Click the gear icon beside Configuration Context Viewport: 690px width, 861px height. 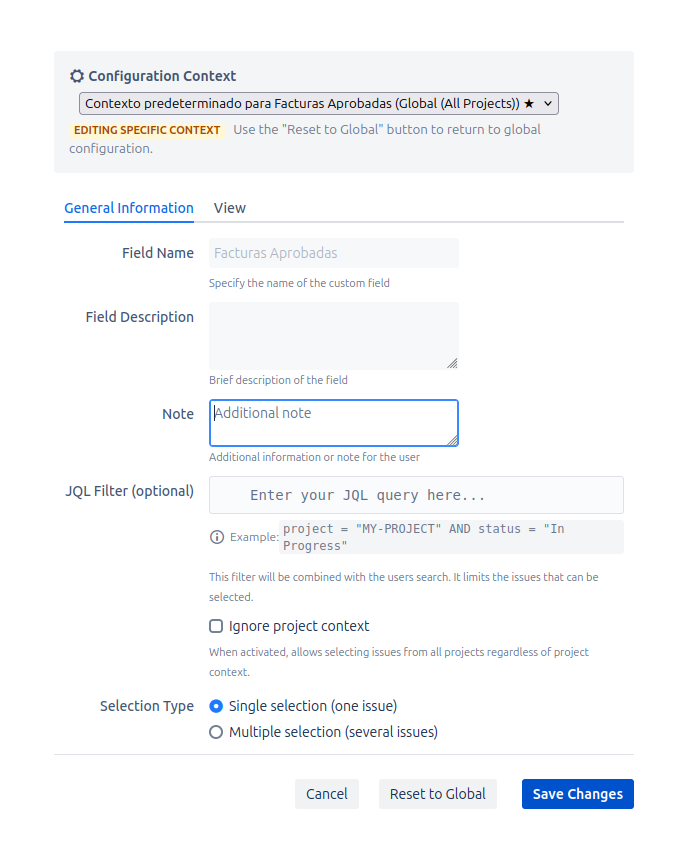[x=76, y=76]
